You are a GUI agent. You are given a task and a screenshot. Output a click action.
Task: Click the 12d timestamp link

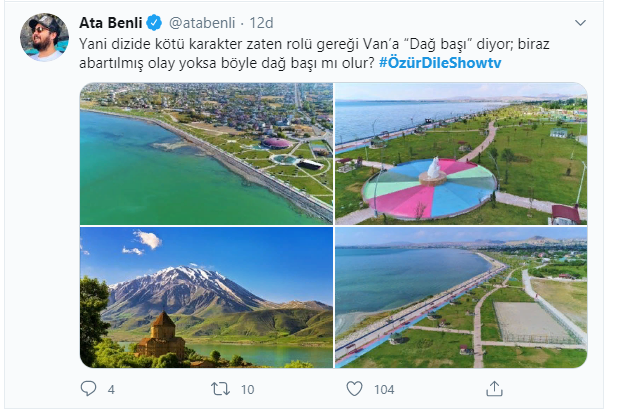(261, 23)
